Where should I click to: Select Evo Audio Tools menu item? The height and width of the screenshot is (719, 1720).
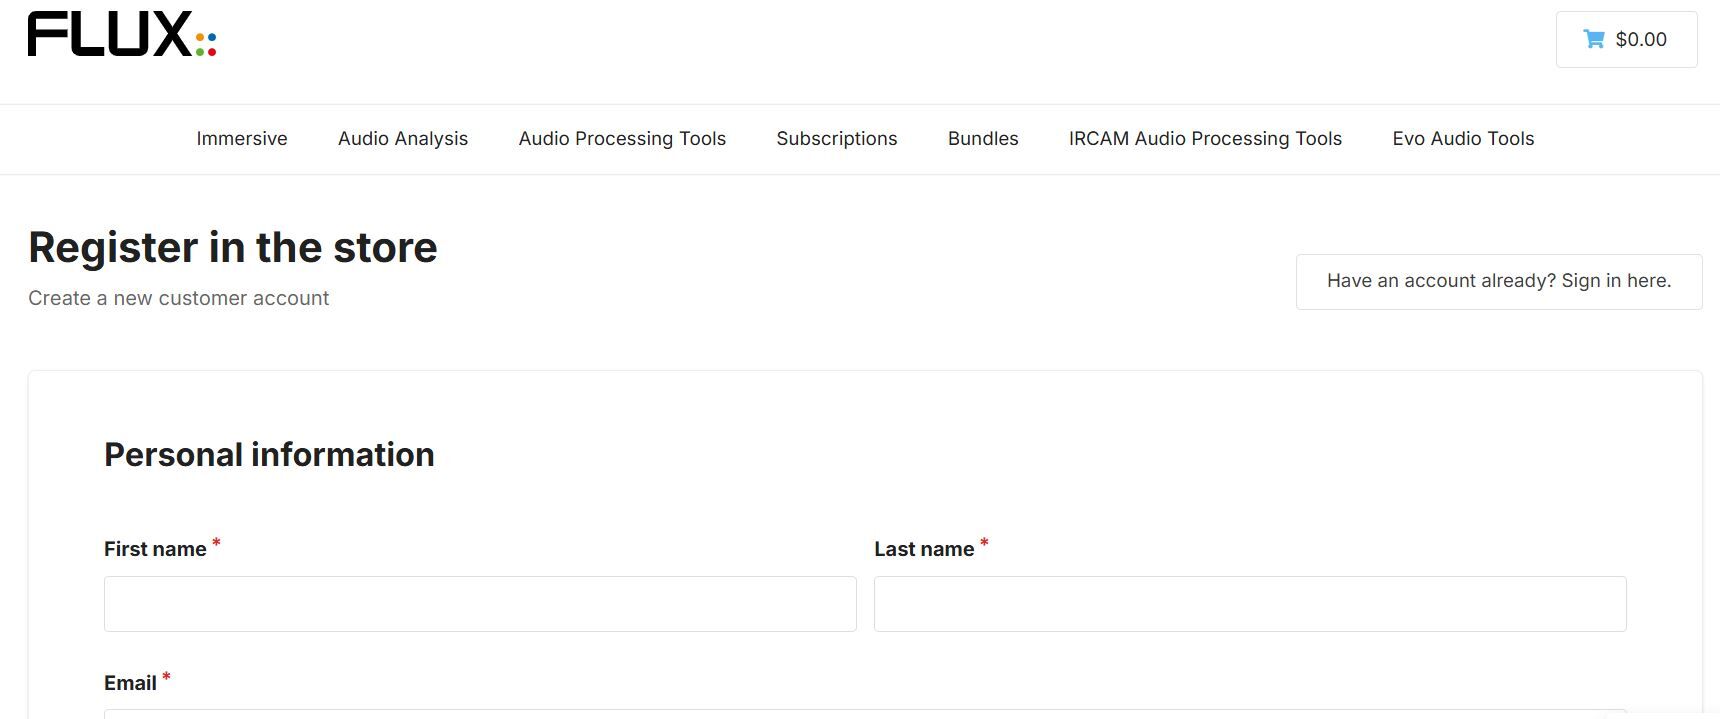(1463, 139)
